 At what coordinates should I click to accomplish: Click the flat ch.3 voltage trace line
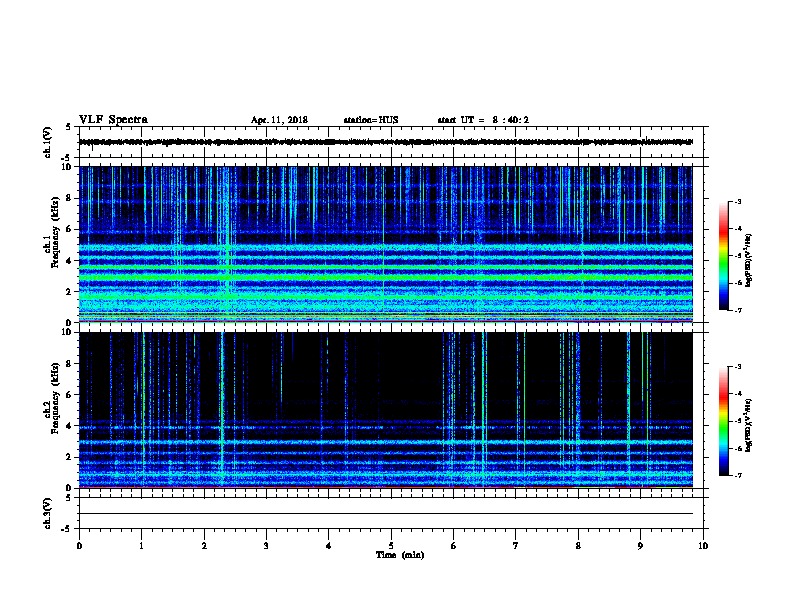[x=386, y=514]
